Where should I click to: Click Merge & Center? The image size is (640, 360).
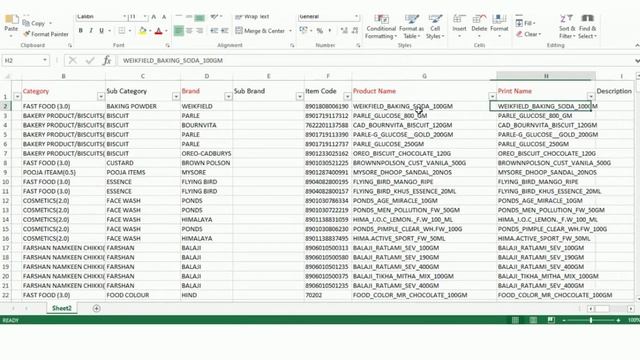[260, 31]
